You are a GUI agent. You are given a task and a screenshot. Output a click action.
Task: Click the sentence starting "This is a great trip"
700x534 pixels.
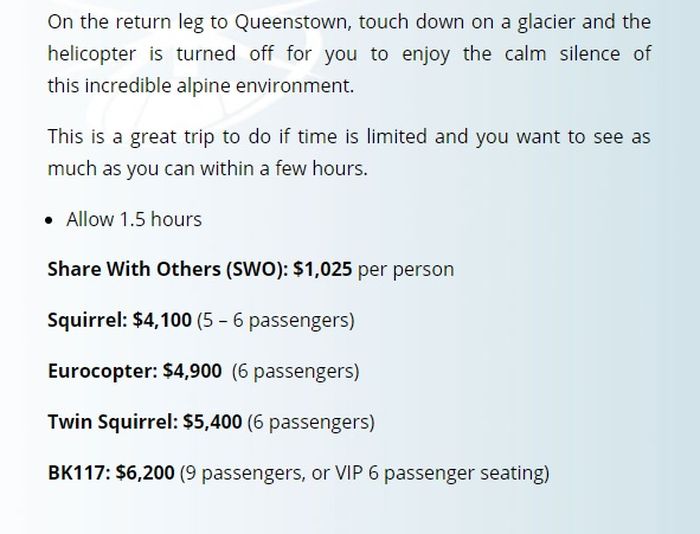coord(348,136)
